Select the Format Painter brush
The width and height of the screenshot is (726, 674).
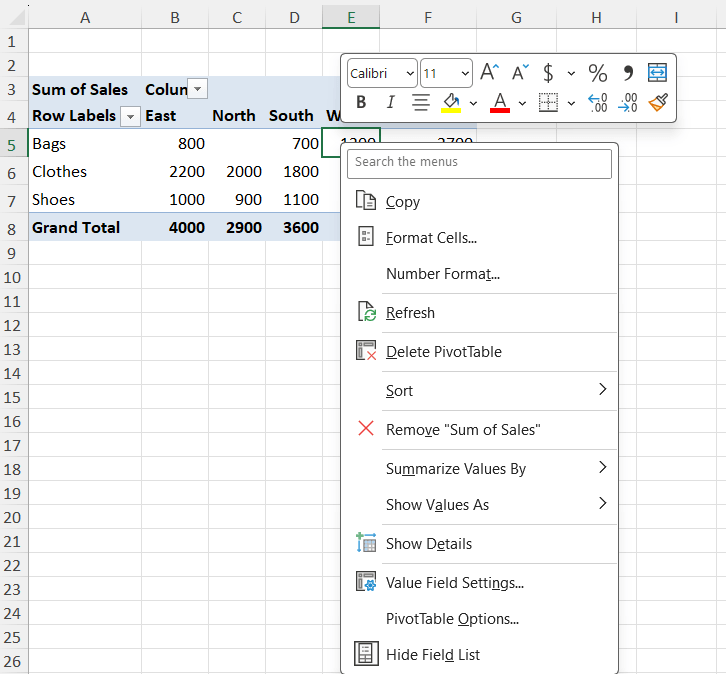coord(657,102)
